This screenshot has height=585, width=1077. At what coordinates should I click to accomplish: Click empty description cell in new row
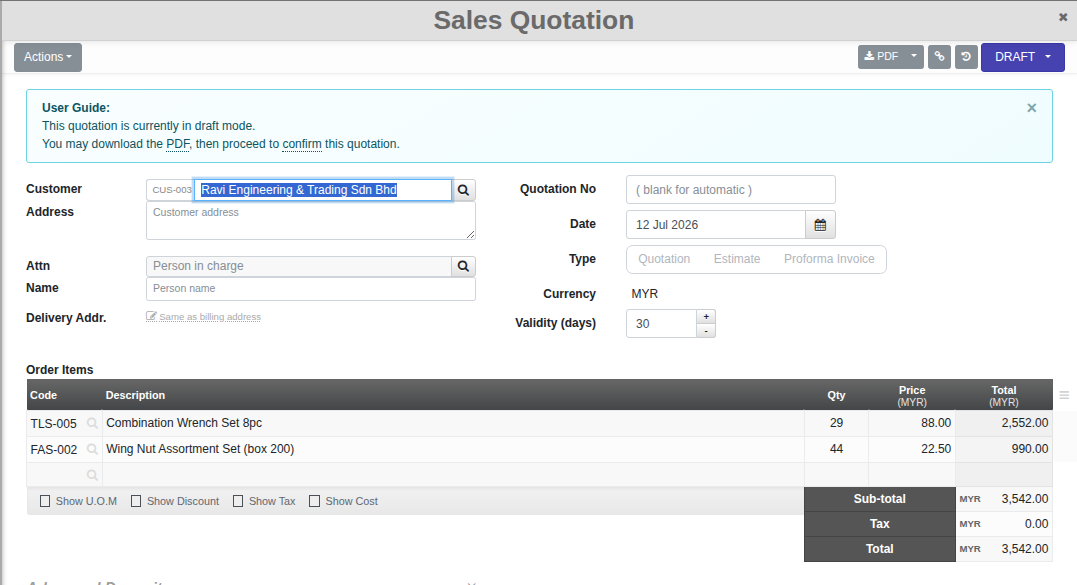pyautogui.click(x=453, y=475)
